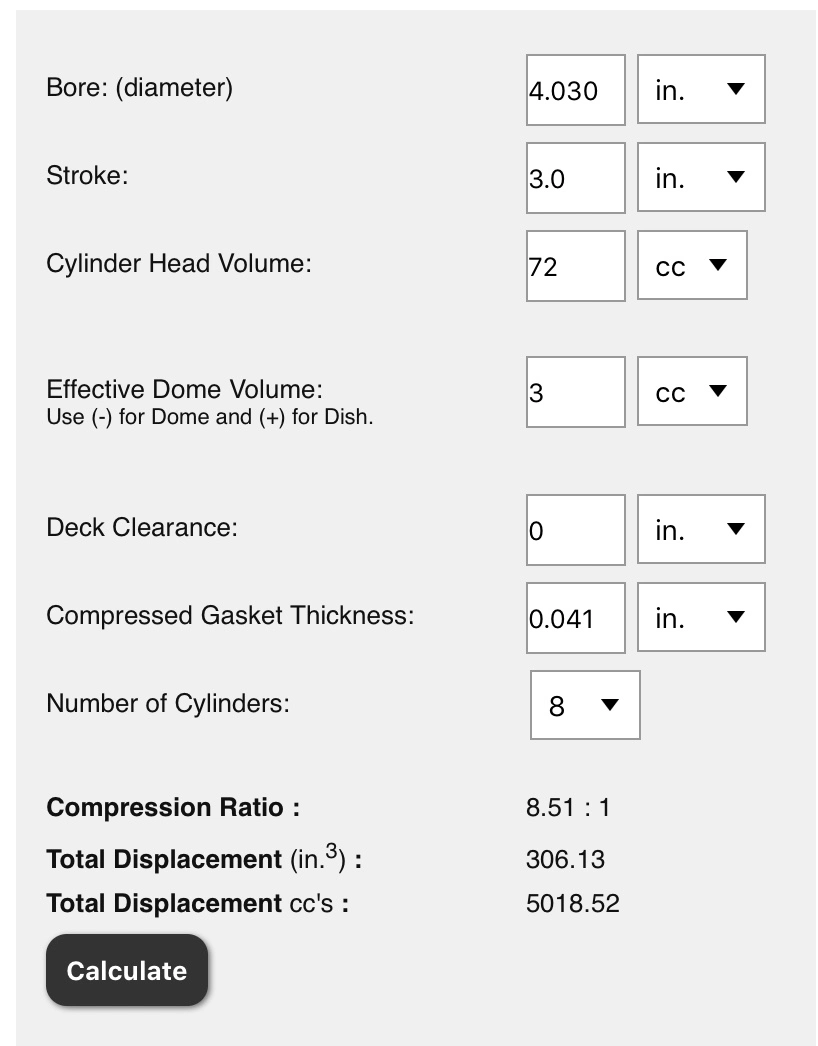
Task: Open the Number of Cylinders dropdown
Action: pyautogui.click(x=585, y=705)
